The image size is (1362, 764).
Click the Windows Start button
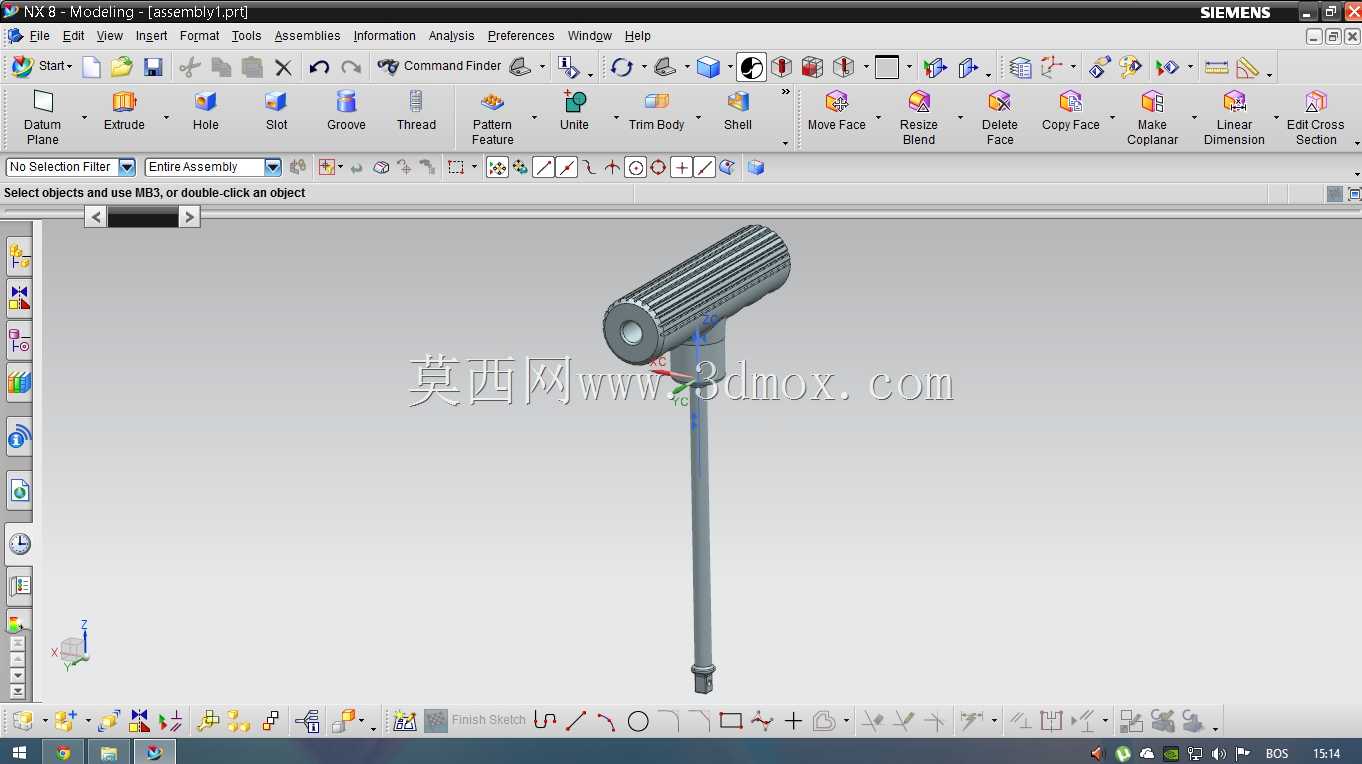tap(19, 752)
